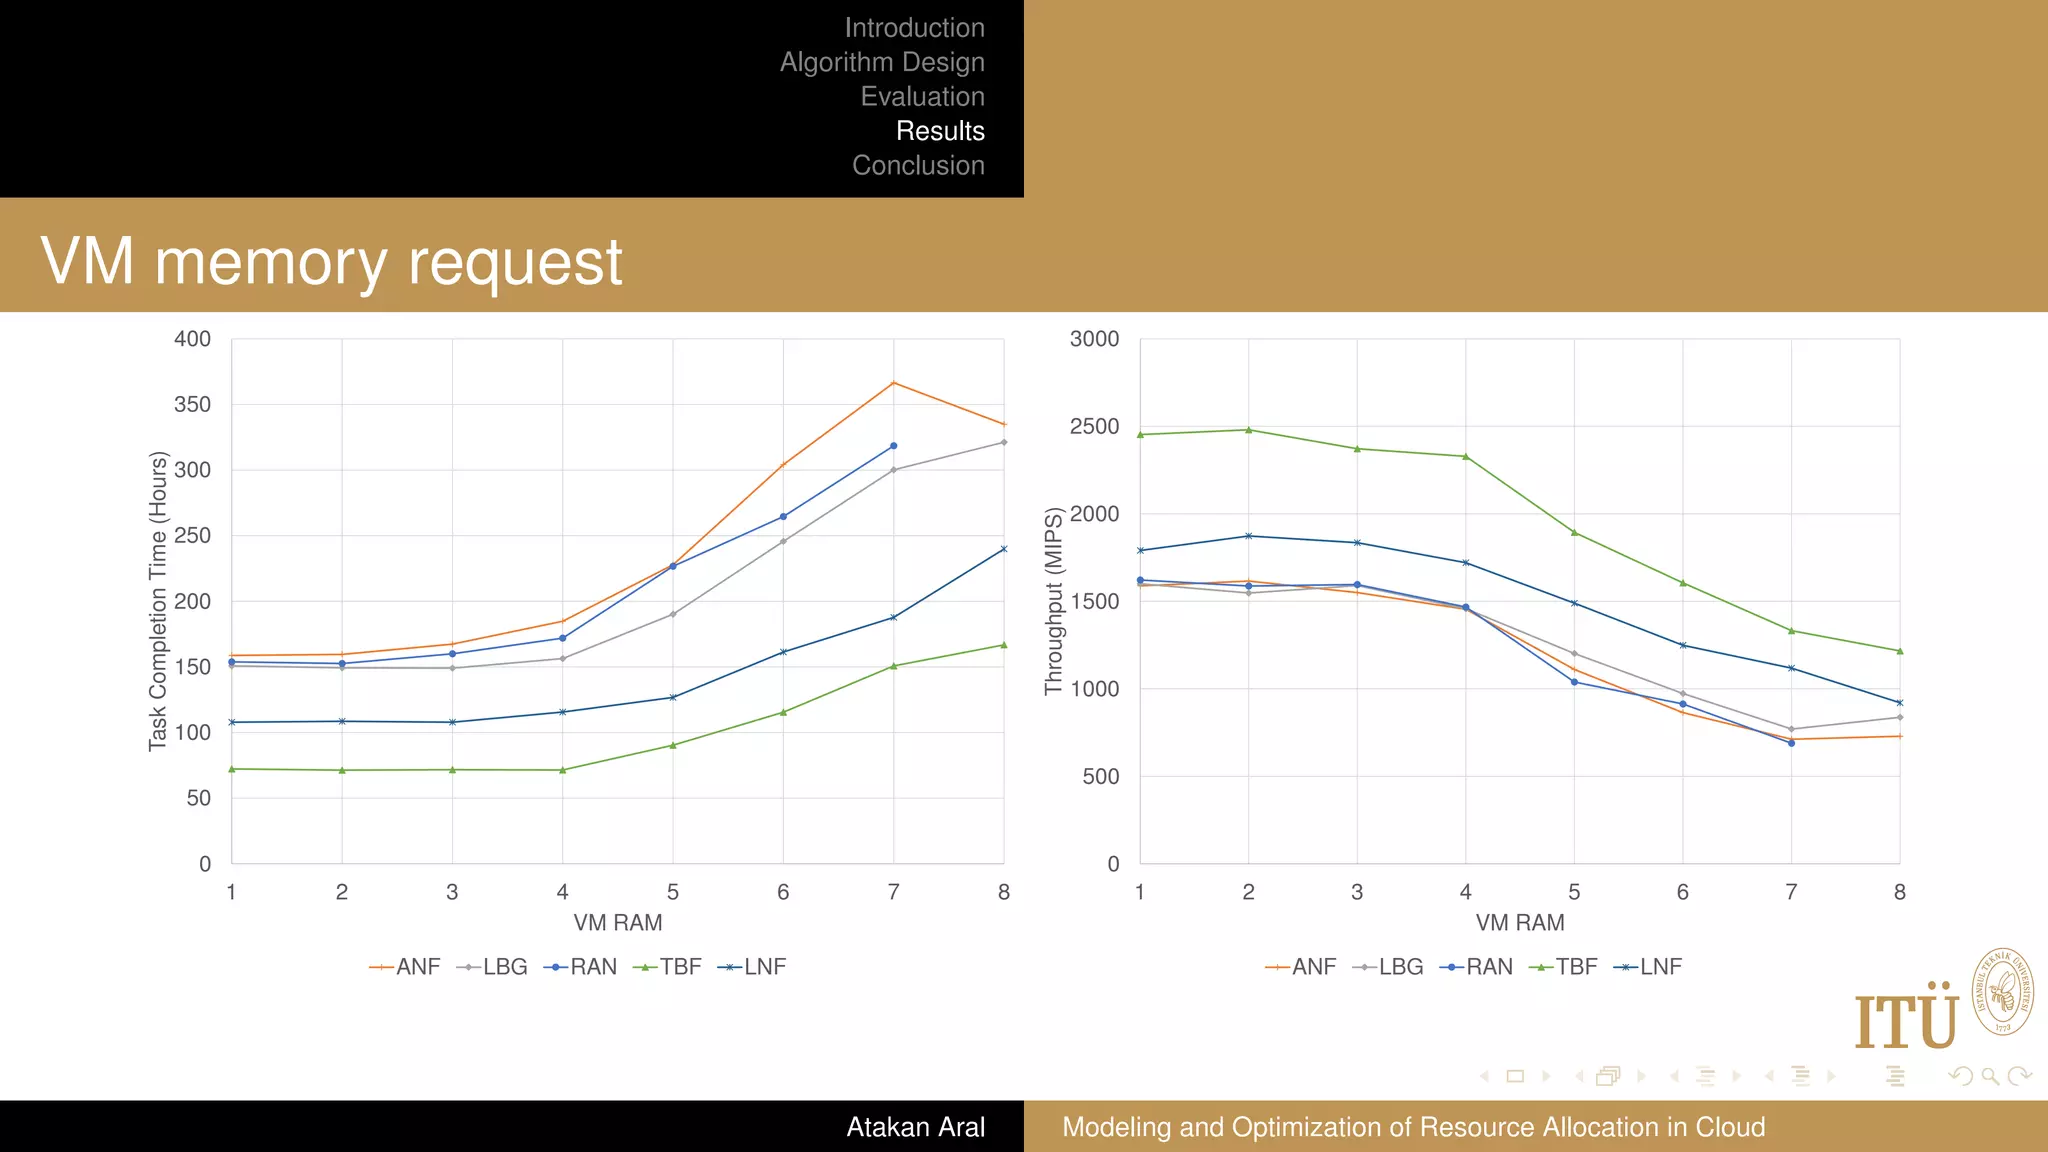The image size is (2048, 1152).
Task: Click Task Completion Time (Hours) axis label
Action: click(x=158, y=601)
